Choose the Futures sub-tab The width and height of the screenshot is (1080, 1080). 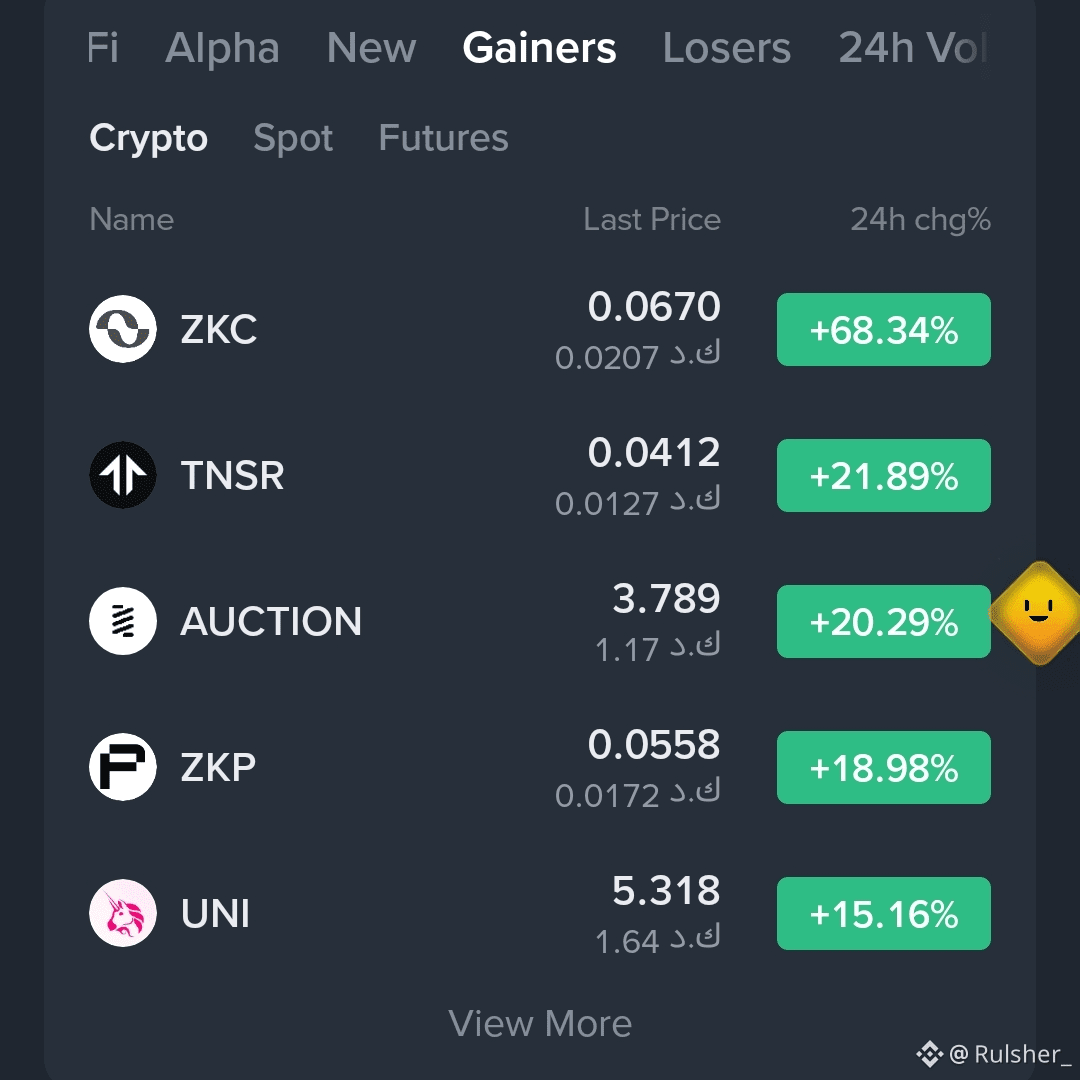(x=443, y=137)
